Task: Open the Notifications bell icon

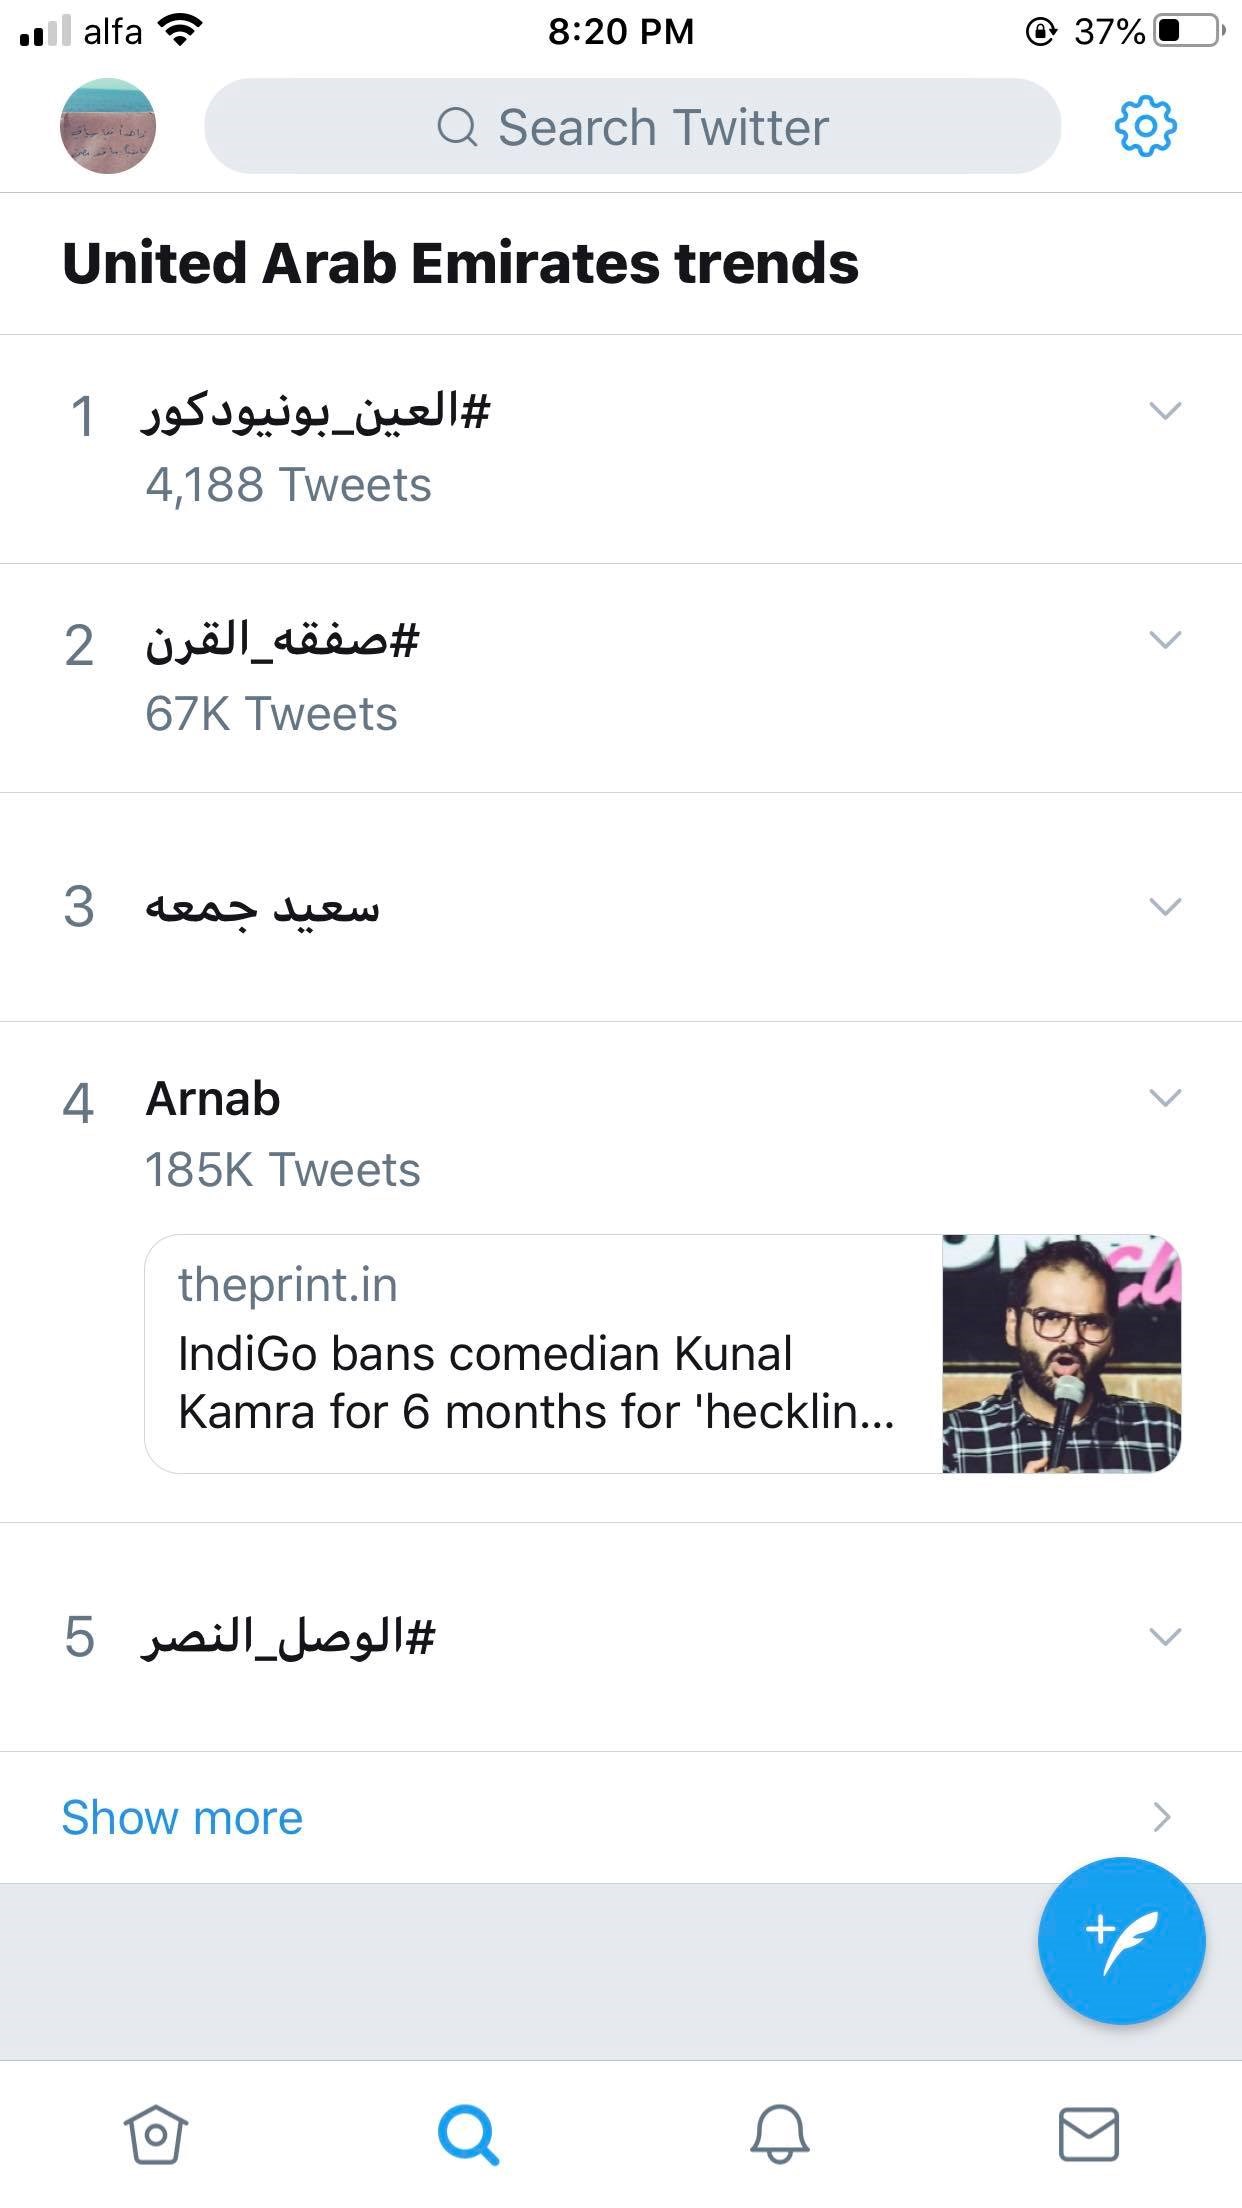Action: 779,2134
